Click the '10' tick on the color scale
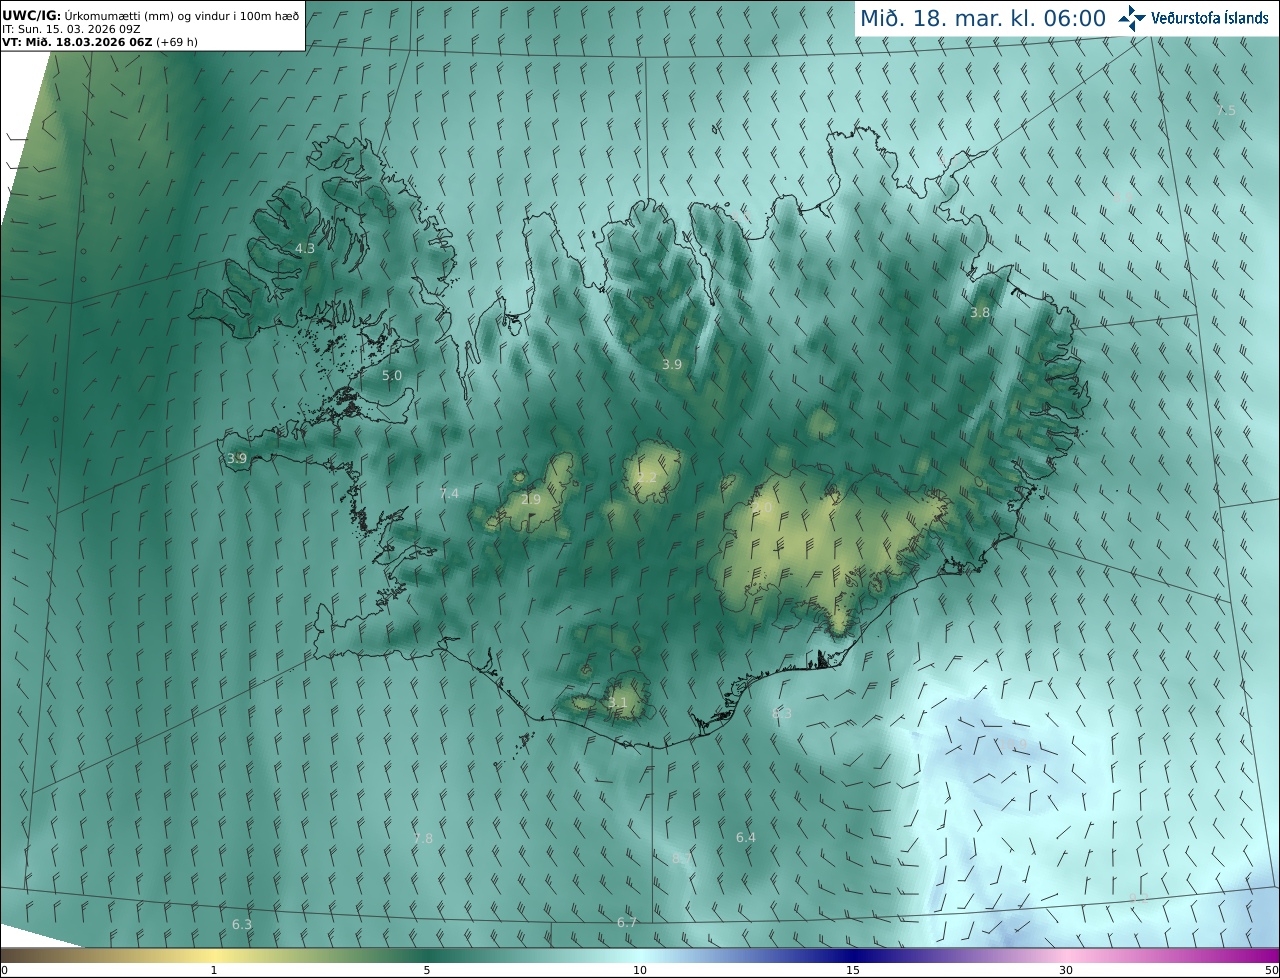Screen dimensions: 1280x978 (x=640, y=970)
